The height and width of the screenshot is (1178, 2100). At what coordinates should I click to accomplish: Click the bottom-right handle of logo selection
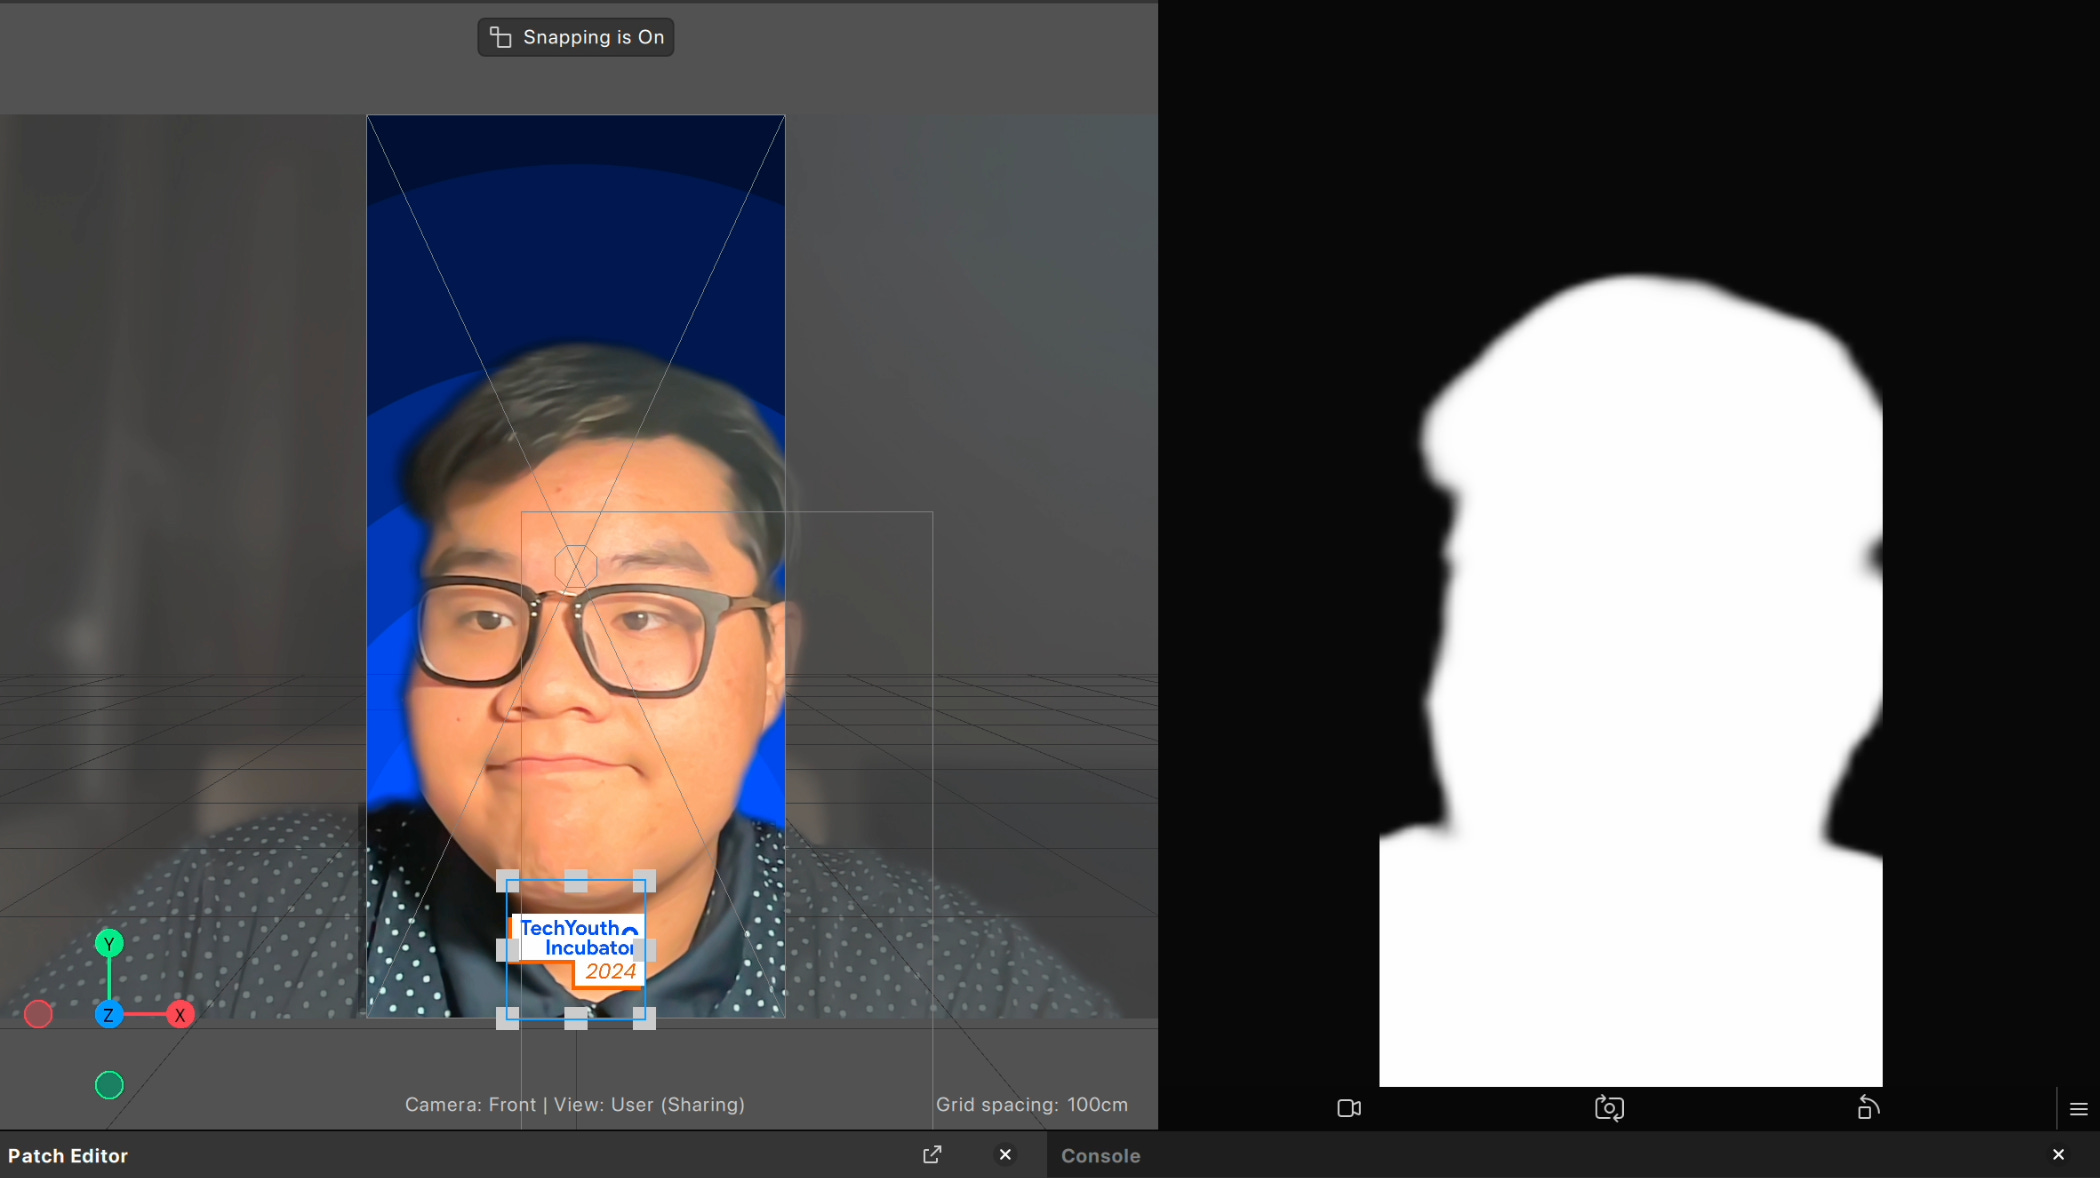(x=645, y=1018)
